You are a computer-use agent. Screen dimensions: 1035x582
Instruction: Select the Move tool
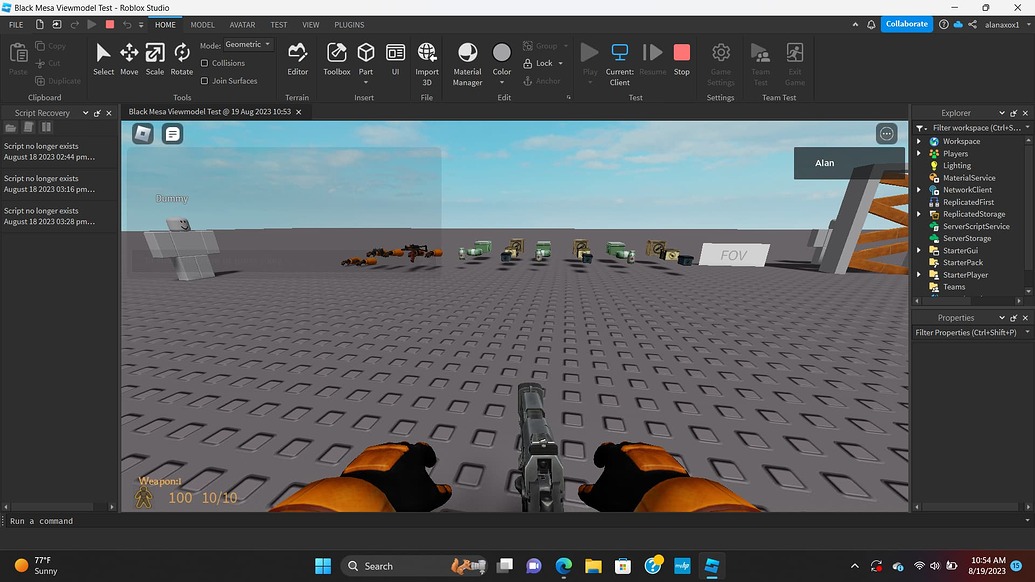(x=129, y=60)
